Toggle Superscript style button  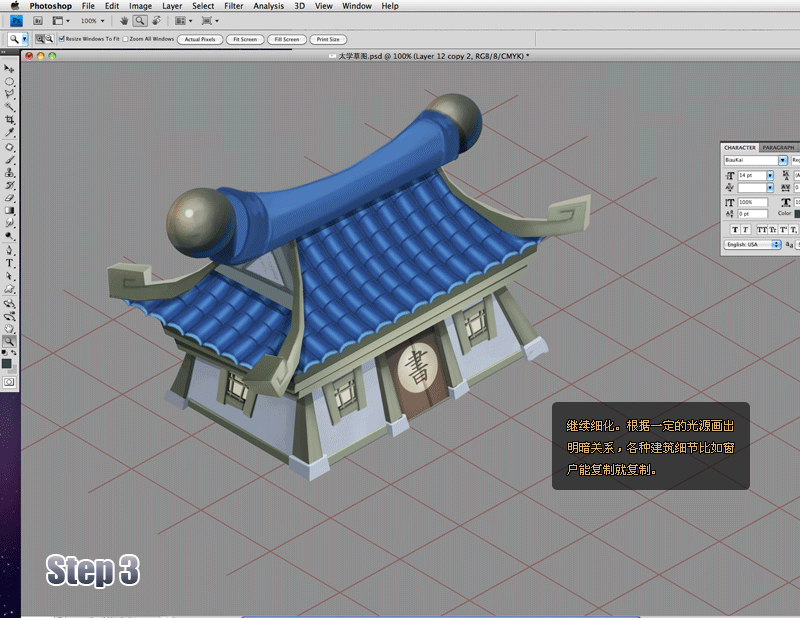[783, 230]
